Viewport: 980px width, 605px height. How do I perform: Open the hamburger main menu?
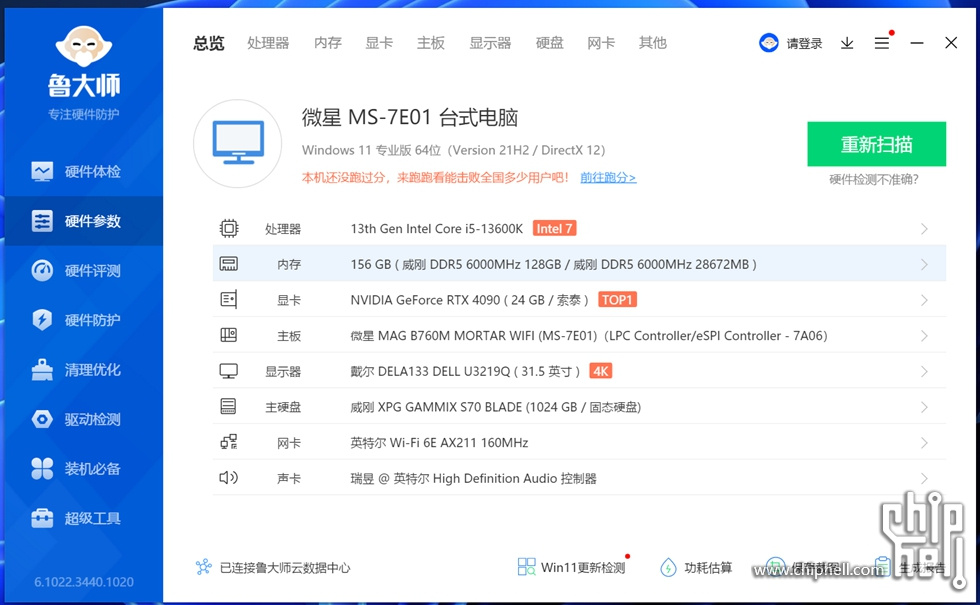[x=882, y=43]
